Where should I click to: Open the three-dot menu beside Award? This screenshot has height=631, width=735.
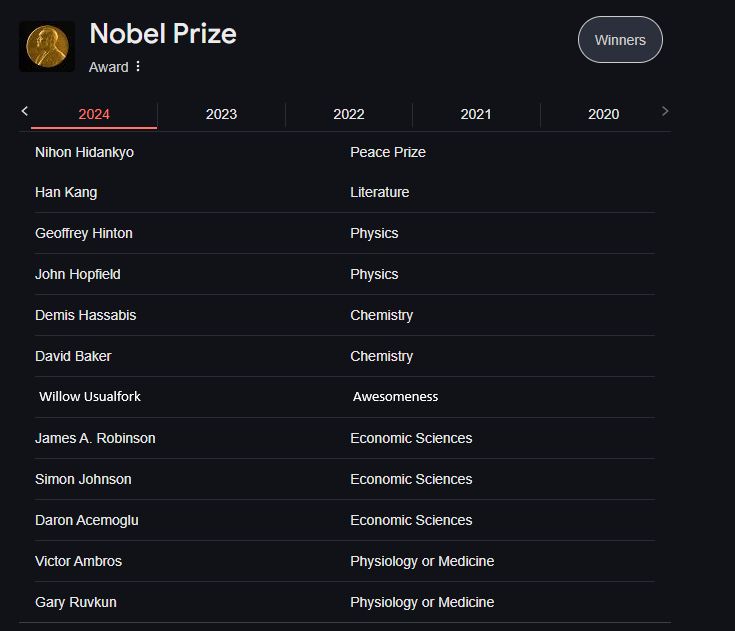[138, 67]
